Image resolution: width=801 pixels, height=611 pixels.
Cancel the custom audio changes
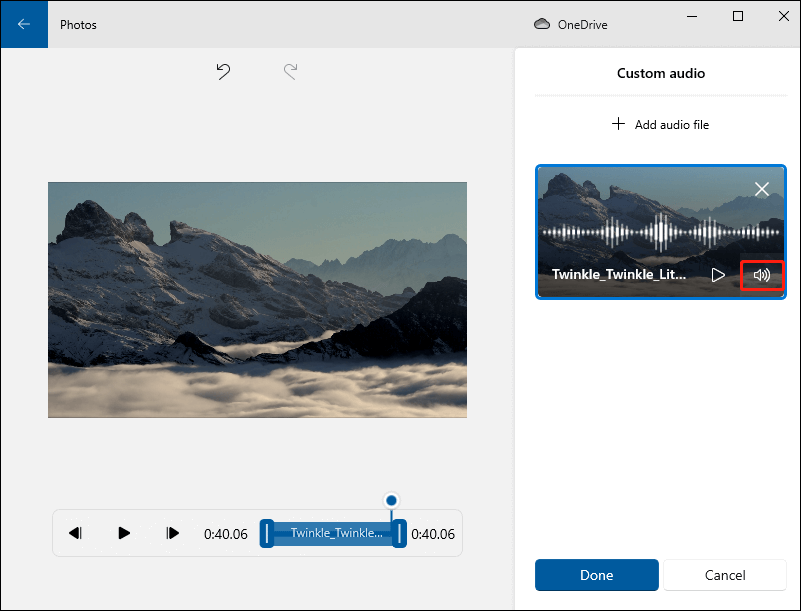[724, 575]
